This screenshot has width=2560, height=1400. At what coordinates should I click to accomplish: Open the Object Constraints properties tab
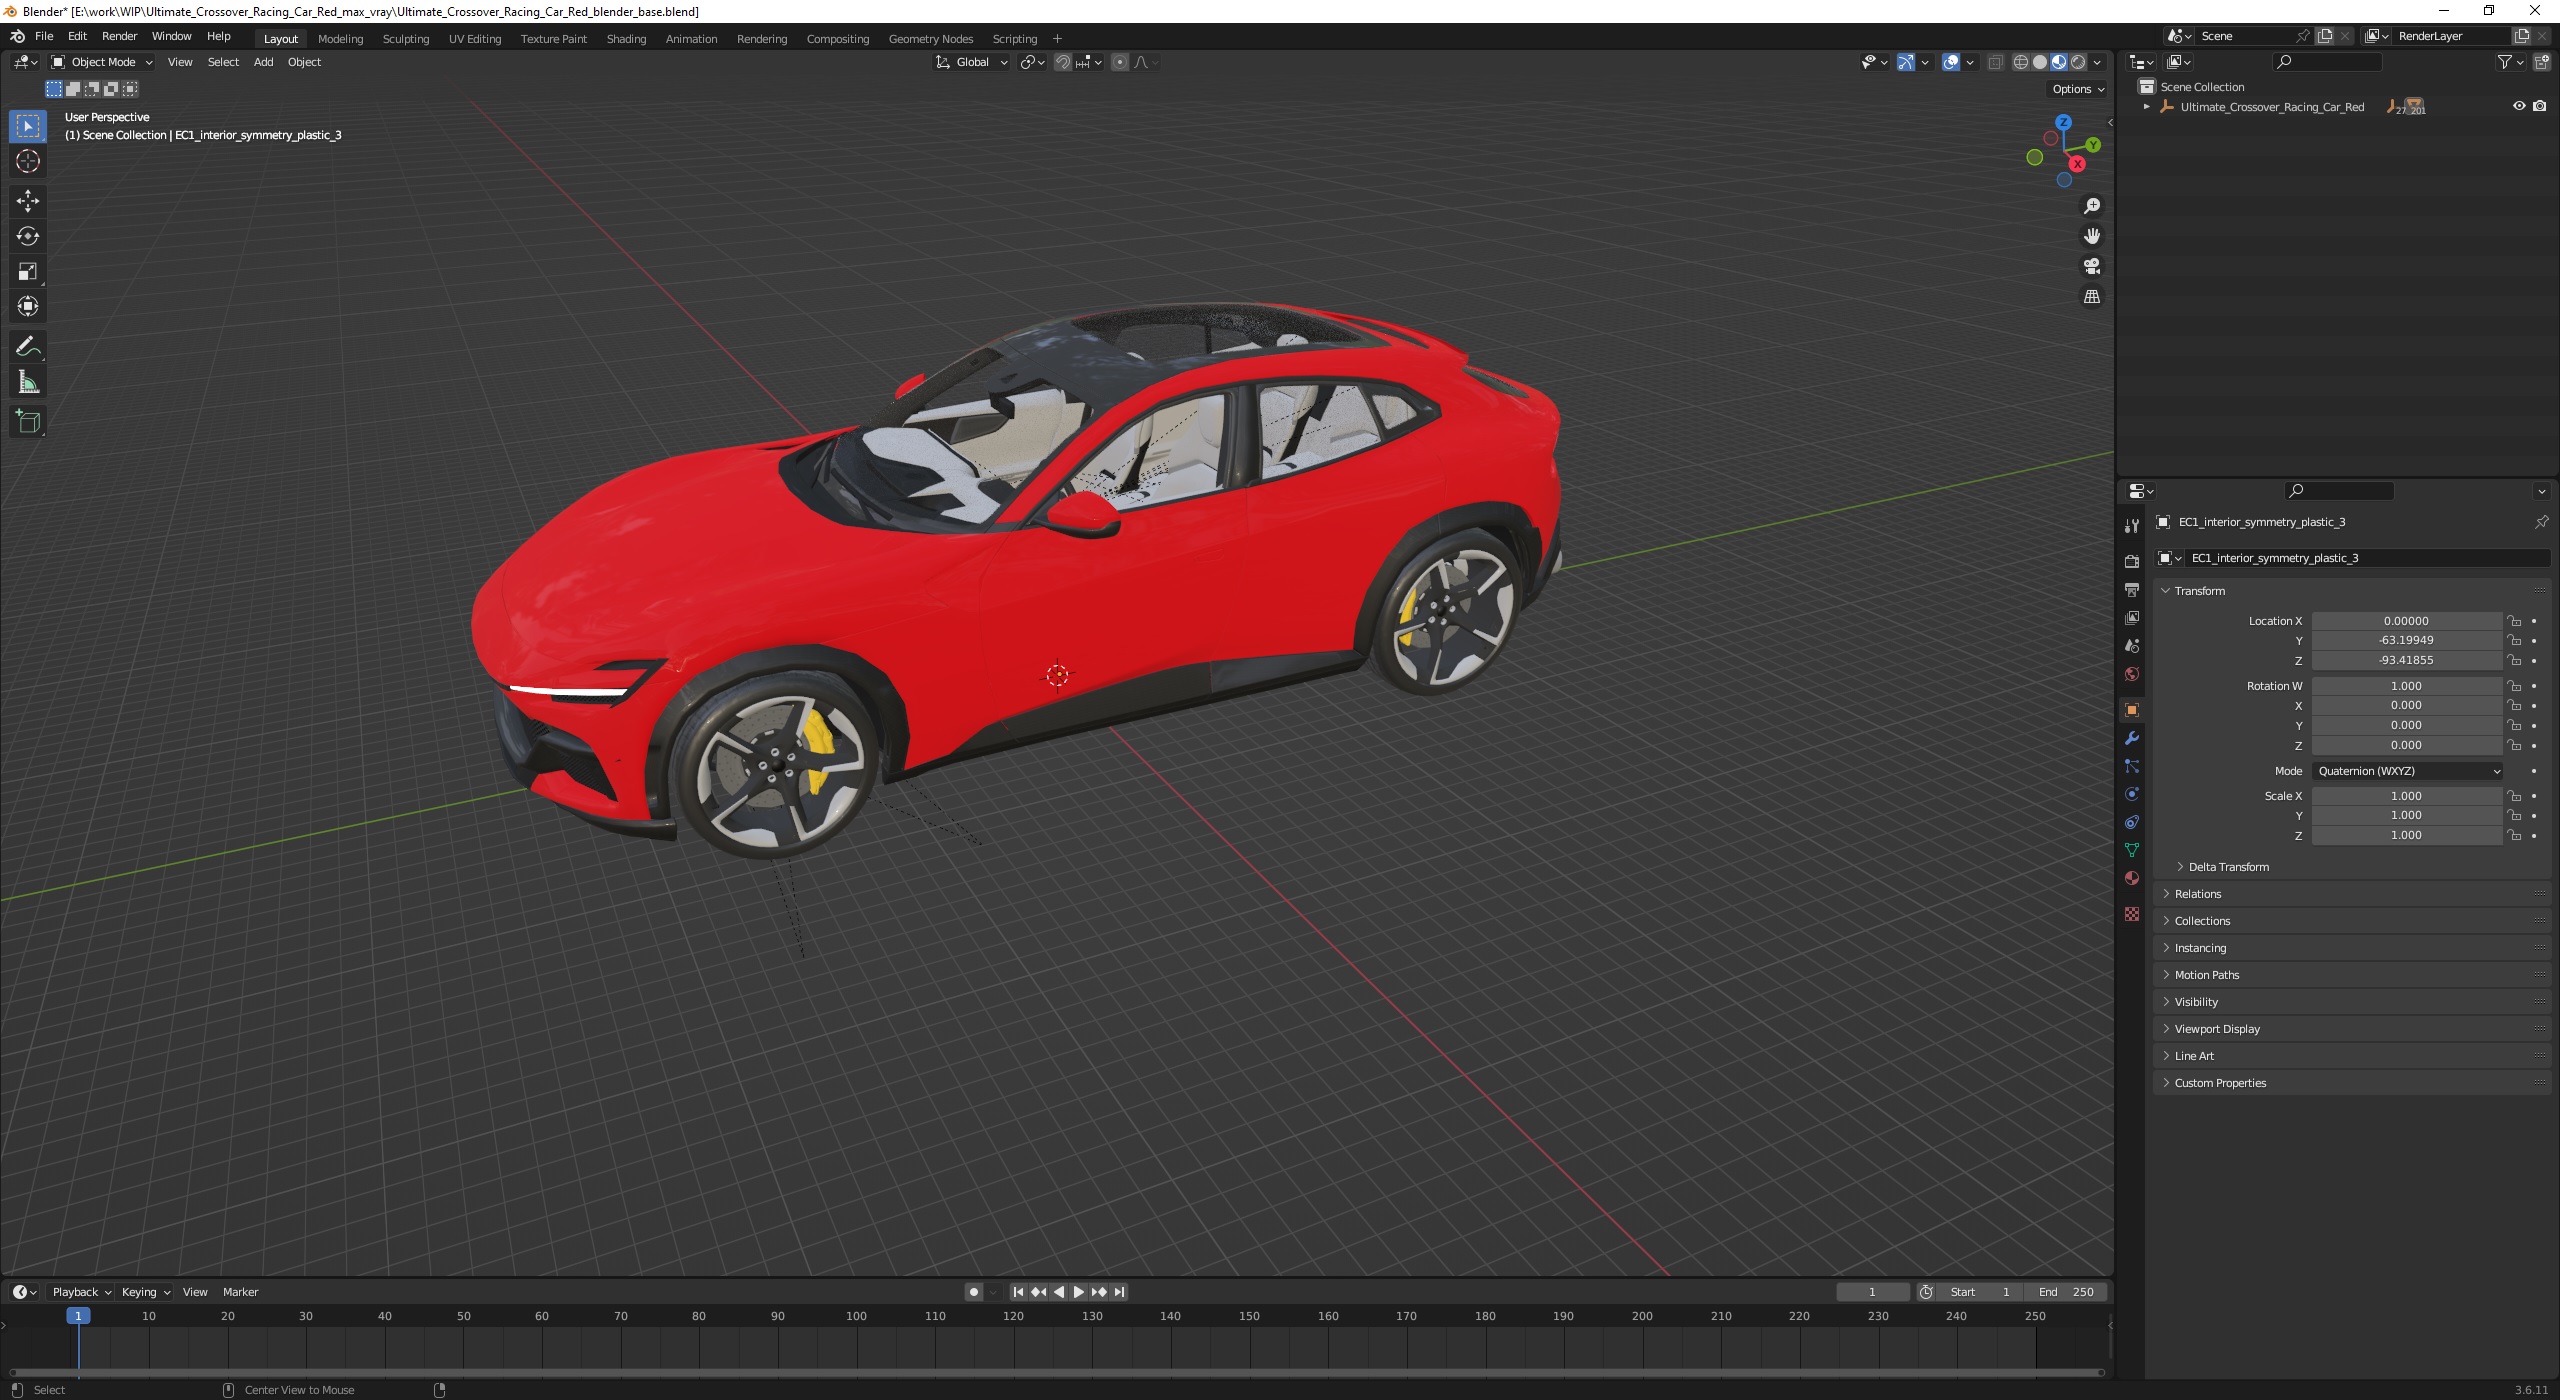click(x=2132, y=822)
